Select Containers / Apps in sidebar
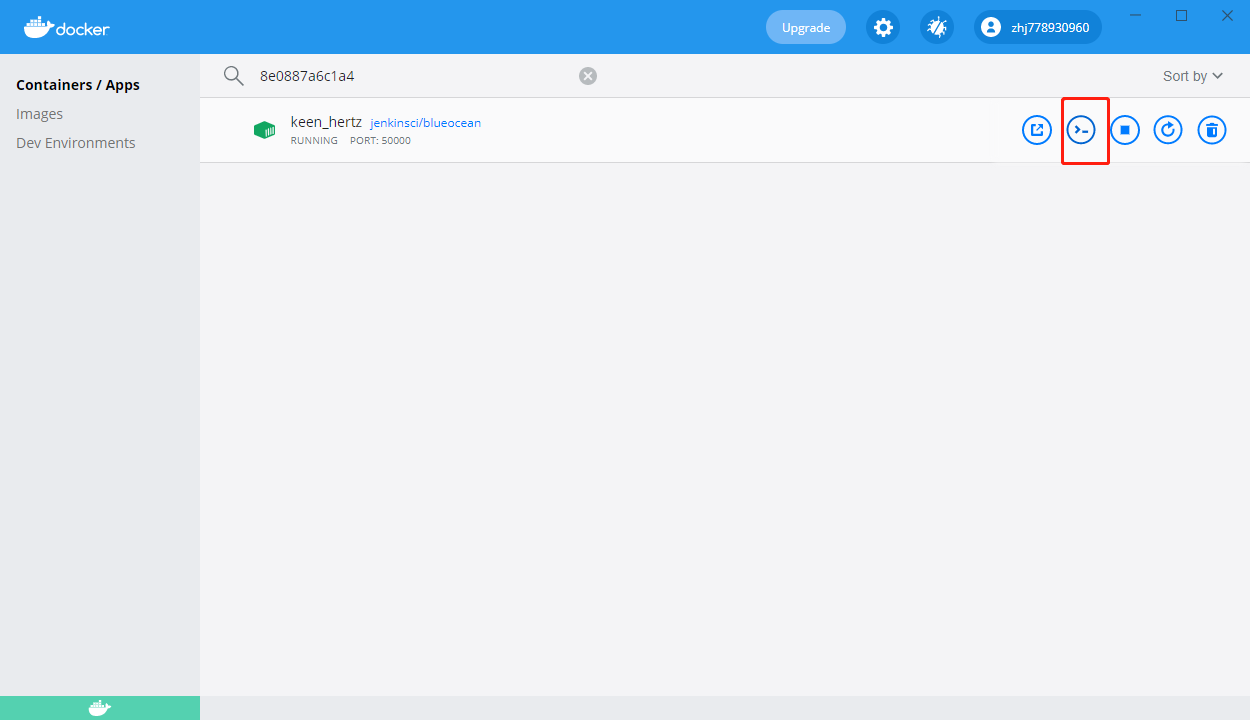This screenshot has height=720, width=1250. click(x=78, y=85)
